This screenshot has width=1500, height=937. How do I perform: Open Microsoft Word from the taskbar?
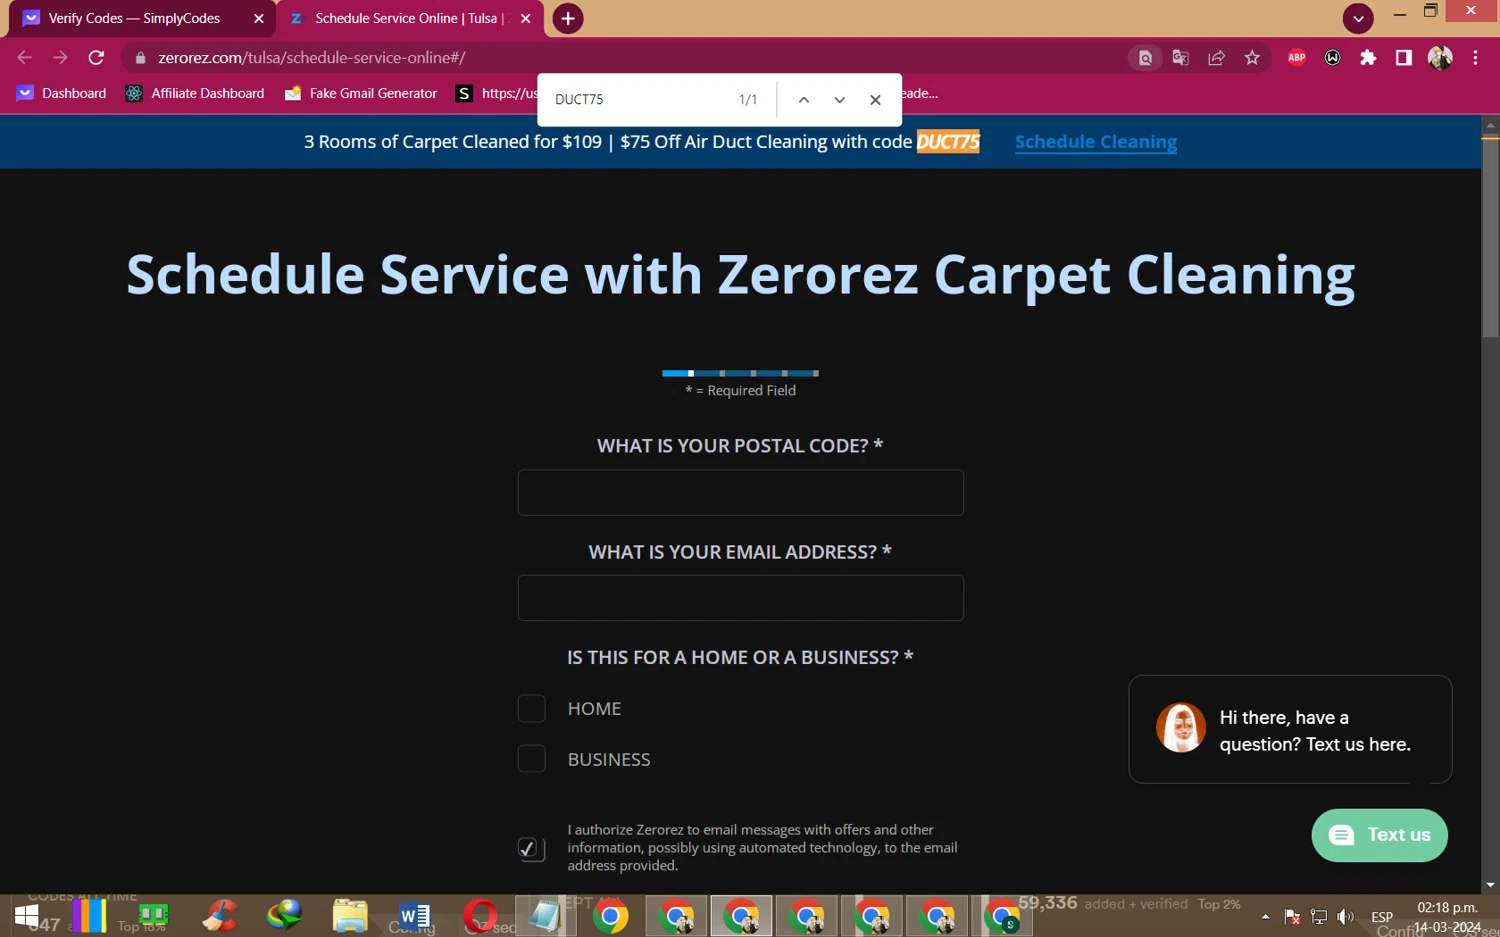415,916
